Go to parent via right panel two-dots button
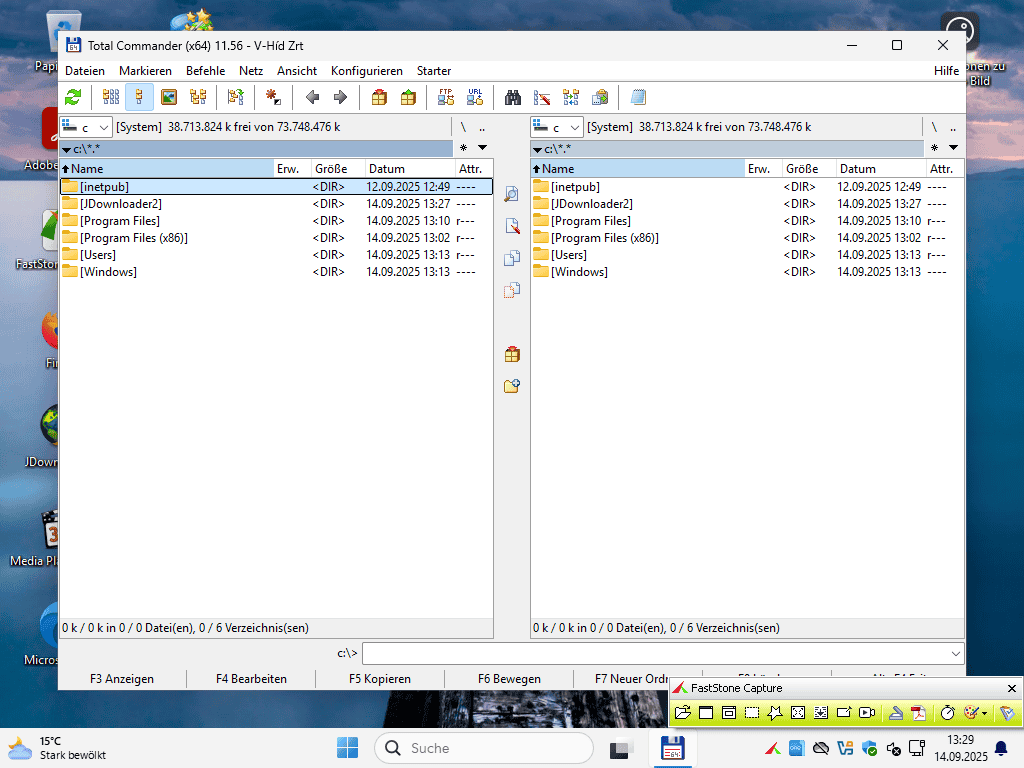 [x=953, y=127]
